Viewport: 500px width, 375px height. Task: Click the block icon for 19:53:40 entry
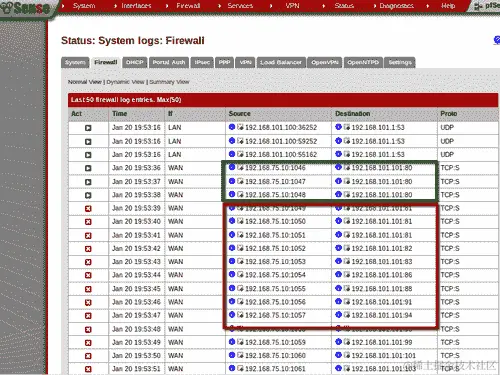pos(88,222)
